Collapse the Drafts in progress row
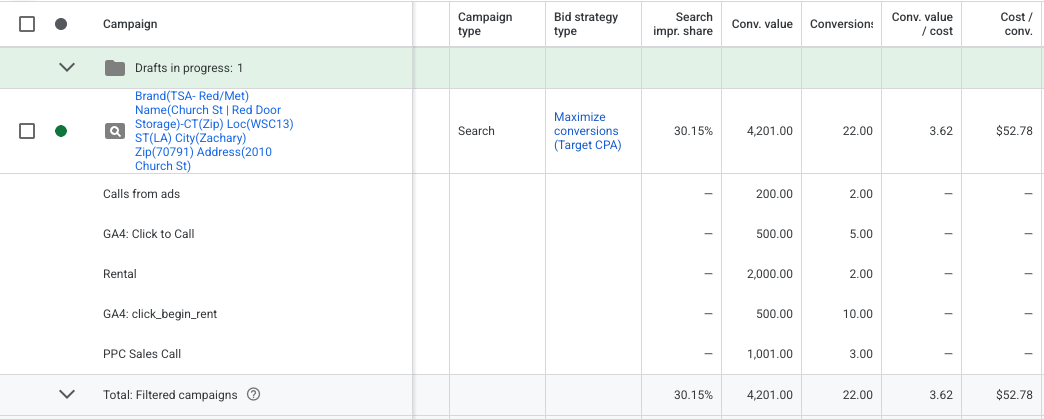Screen dimensions: 1044x419 pos(67,68)
